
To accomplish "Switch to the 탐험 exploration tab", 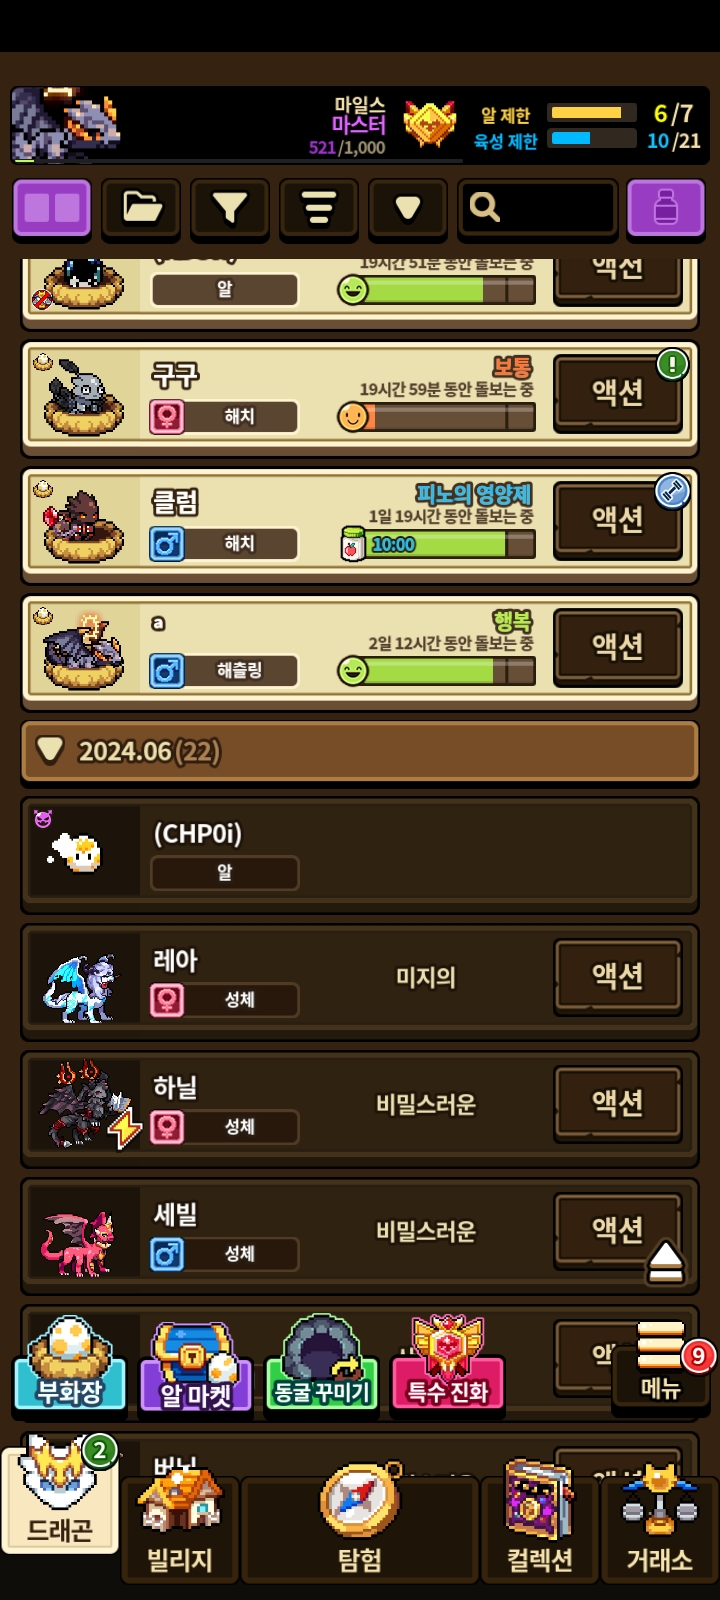I will [x=360, y=1528].
